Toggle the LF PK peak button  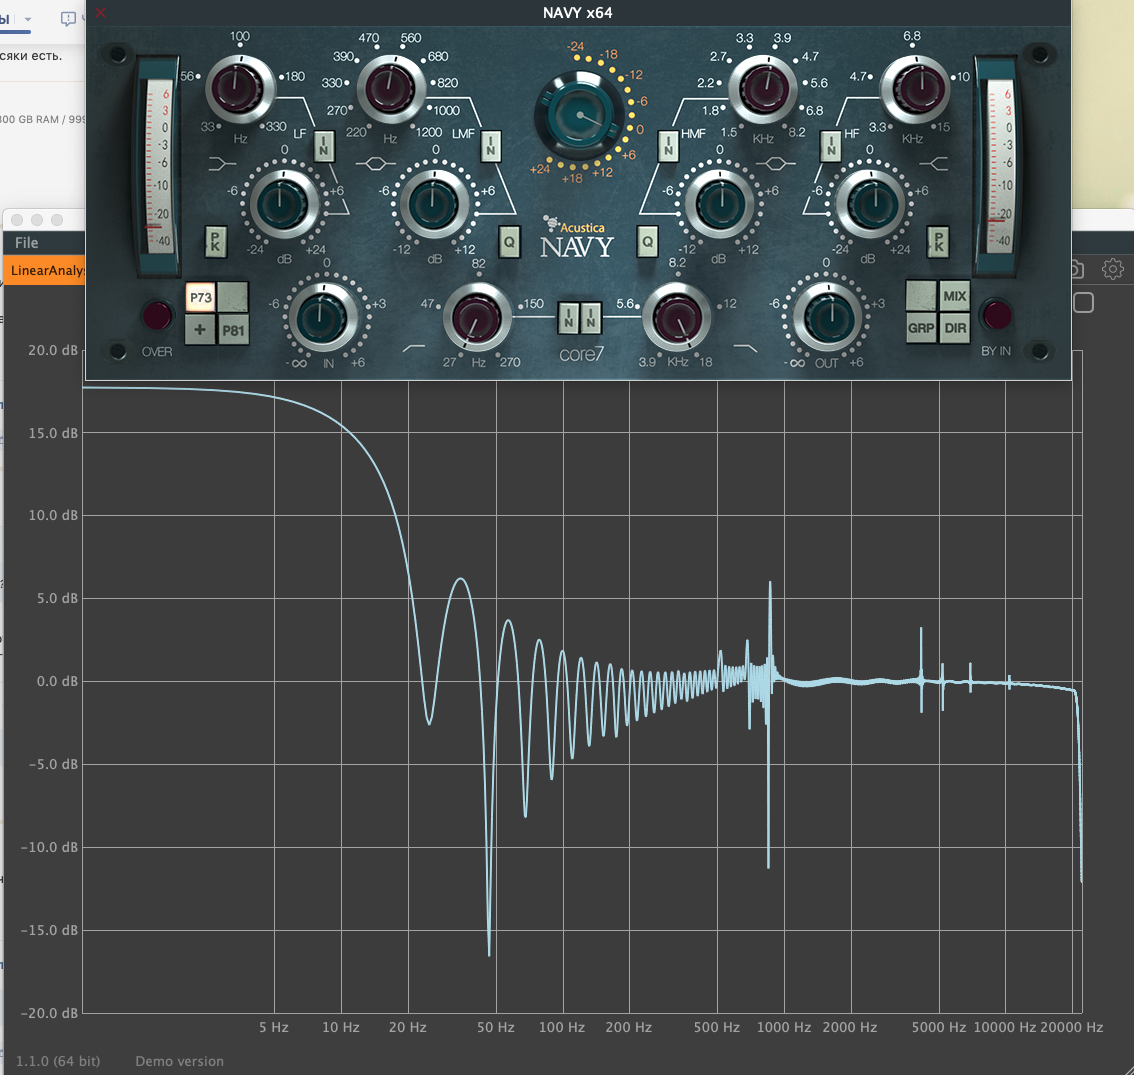click(216, 242)
